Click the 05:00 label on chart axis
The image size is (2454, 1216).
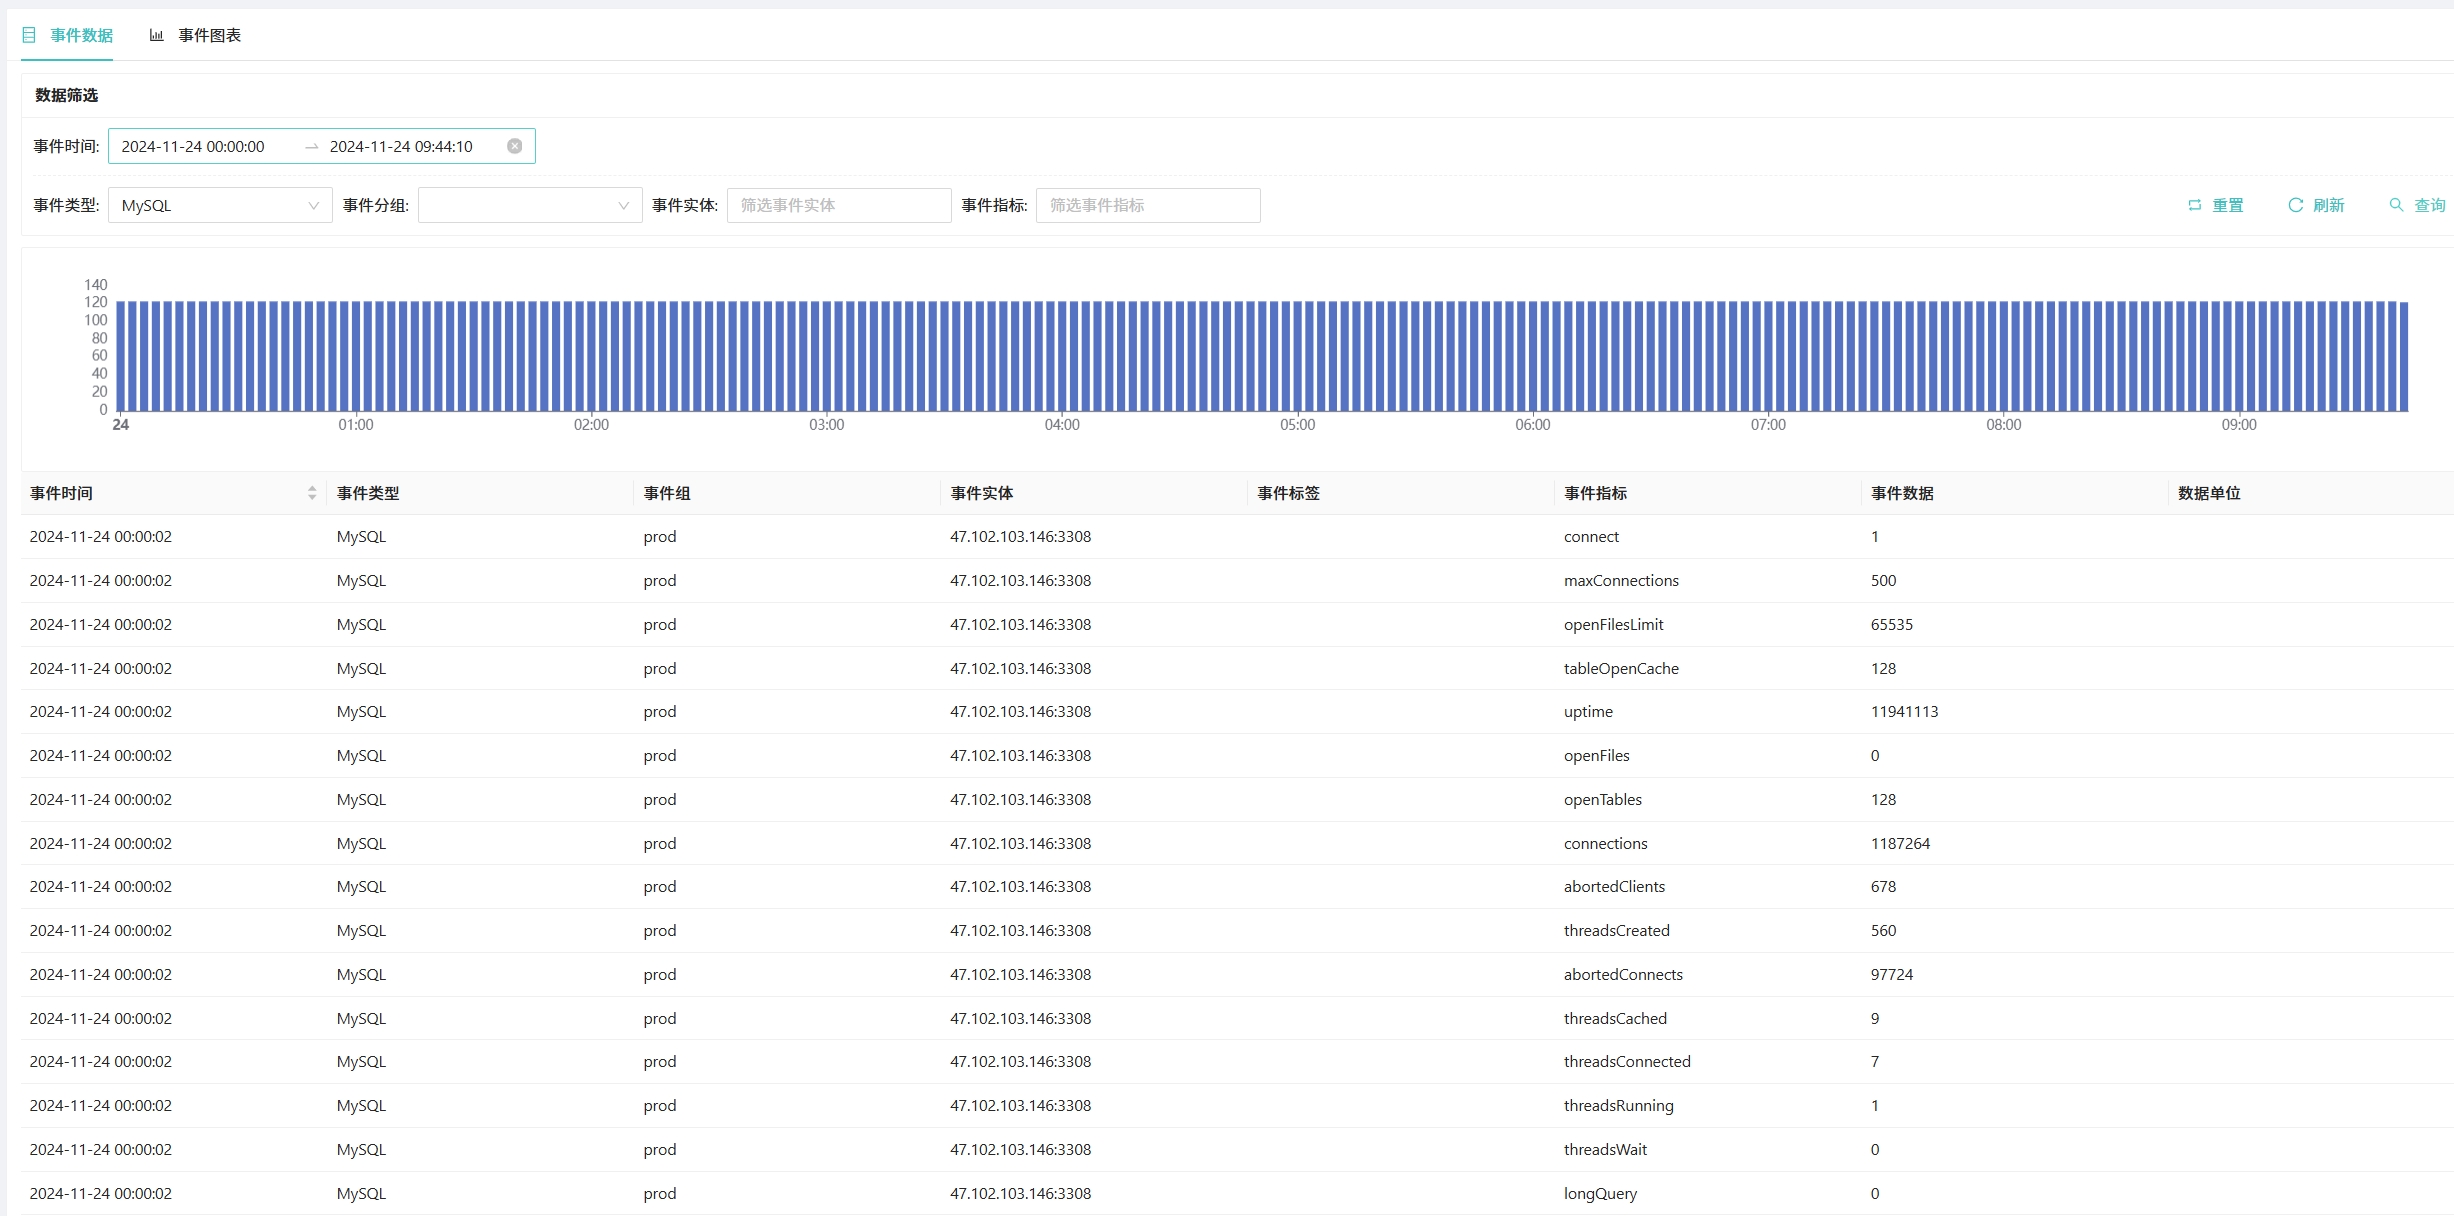pos(1298,425)
